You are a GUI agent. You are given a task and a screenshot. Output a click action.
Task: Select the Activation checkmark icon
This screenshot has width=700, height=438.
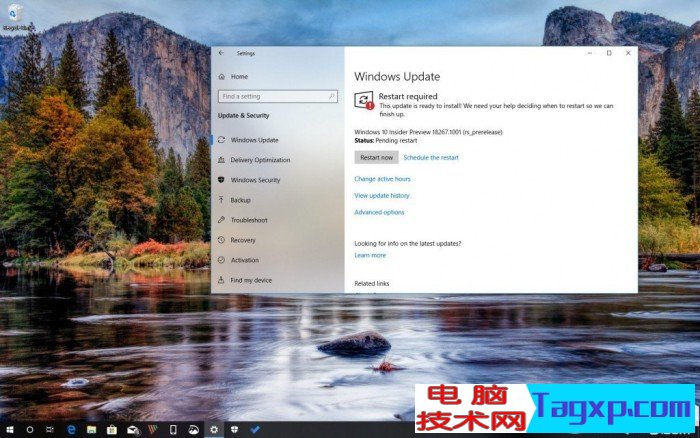click(x=221, y=260)
